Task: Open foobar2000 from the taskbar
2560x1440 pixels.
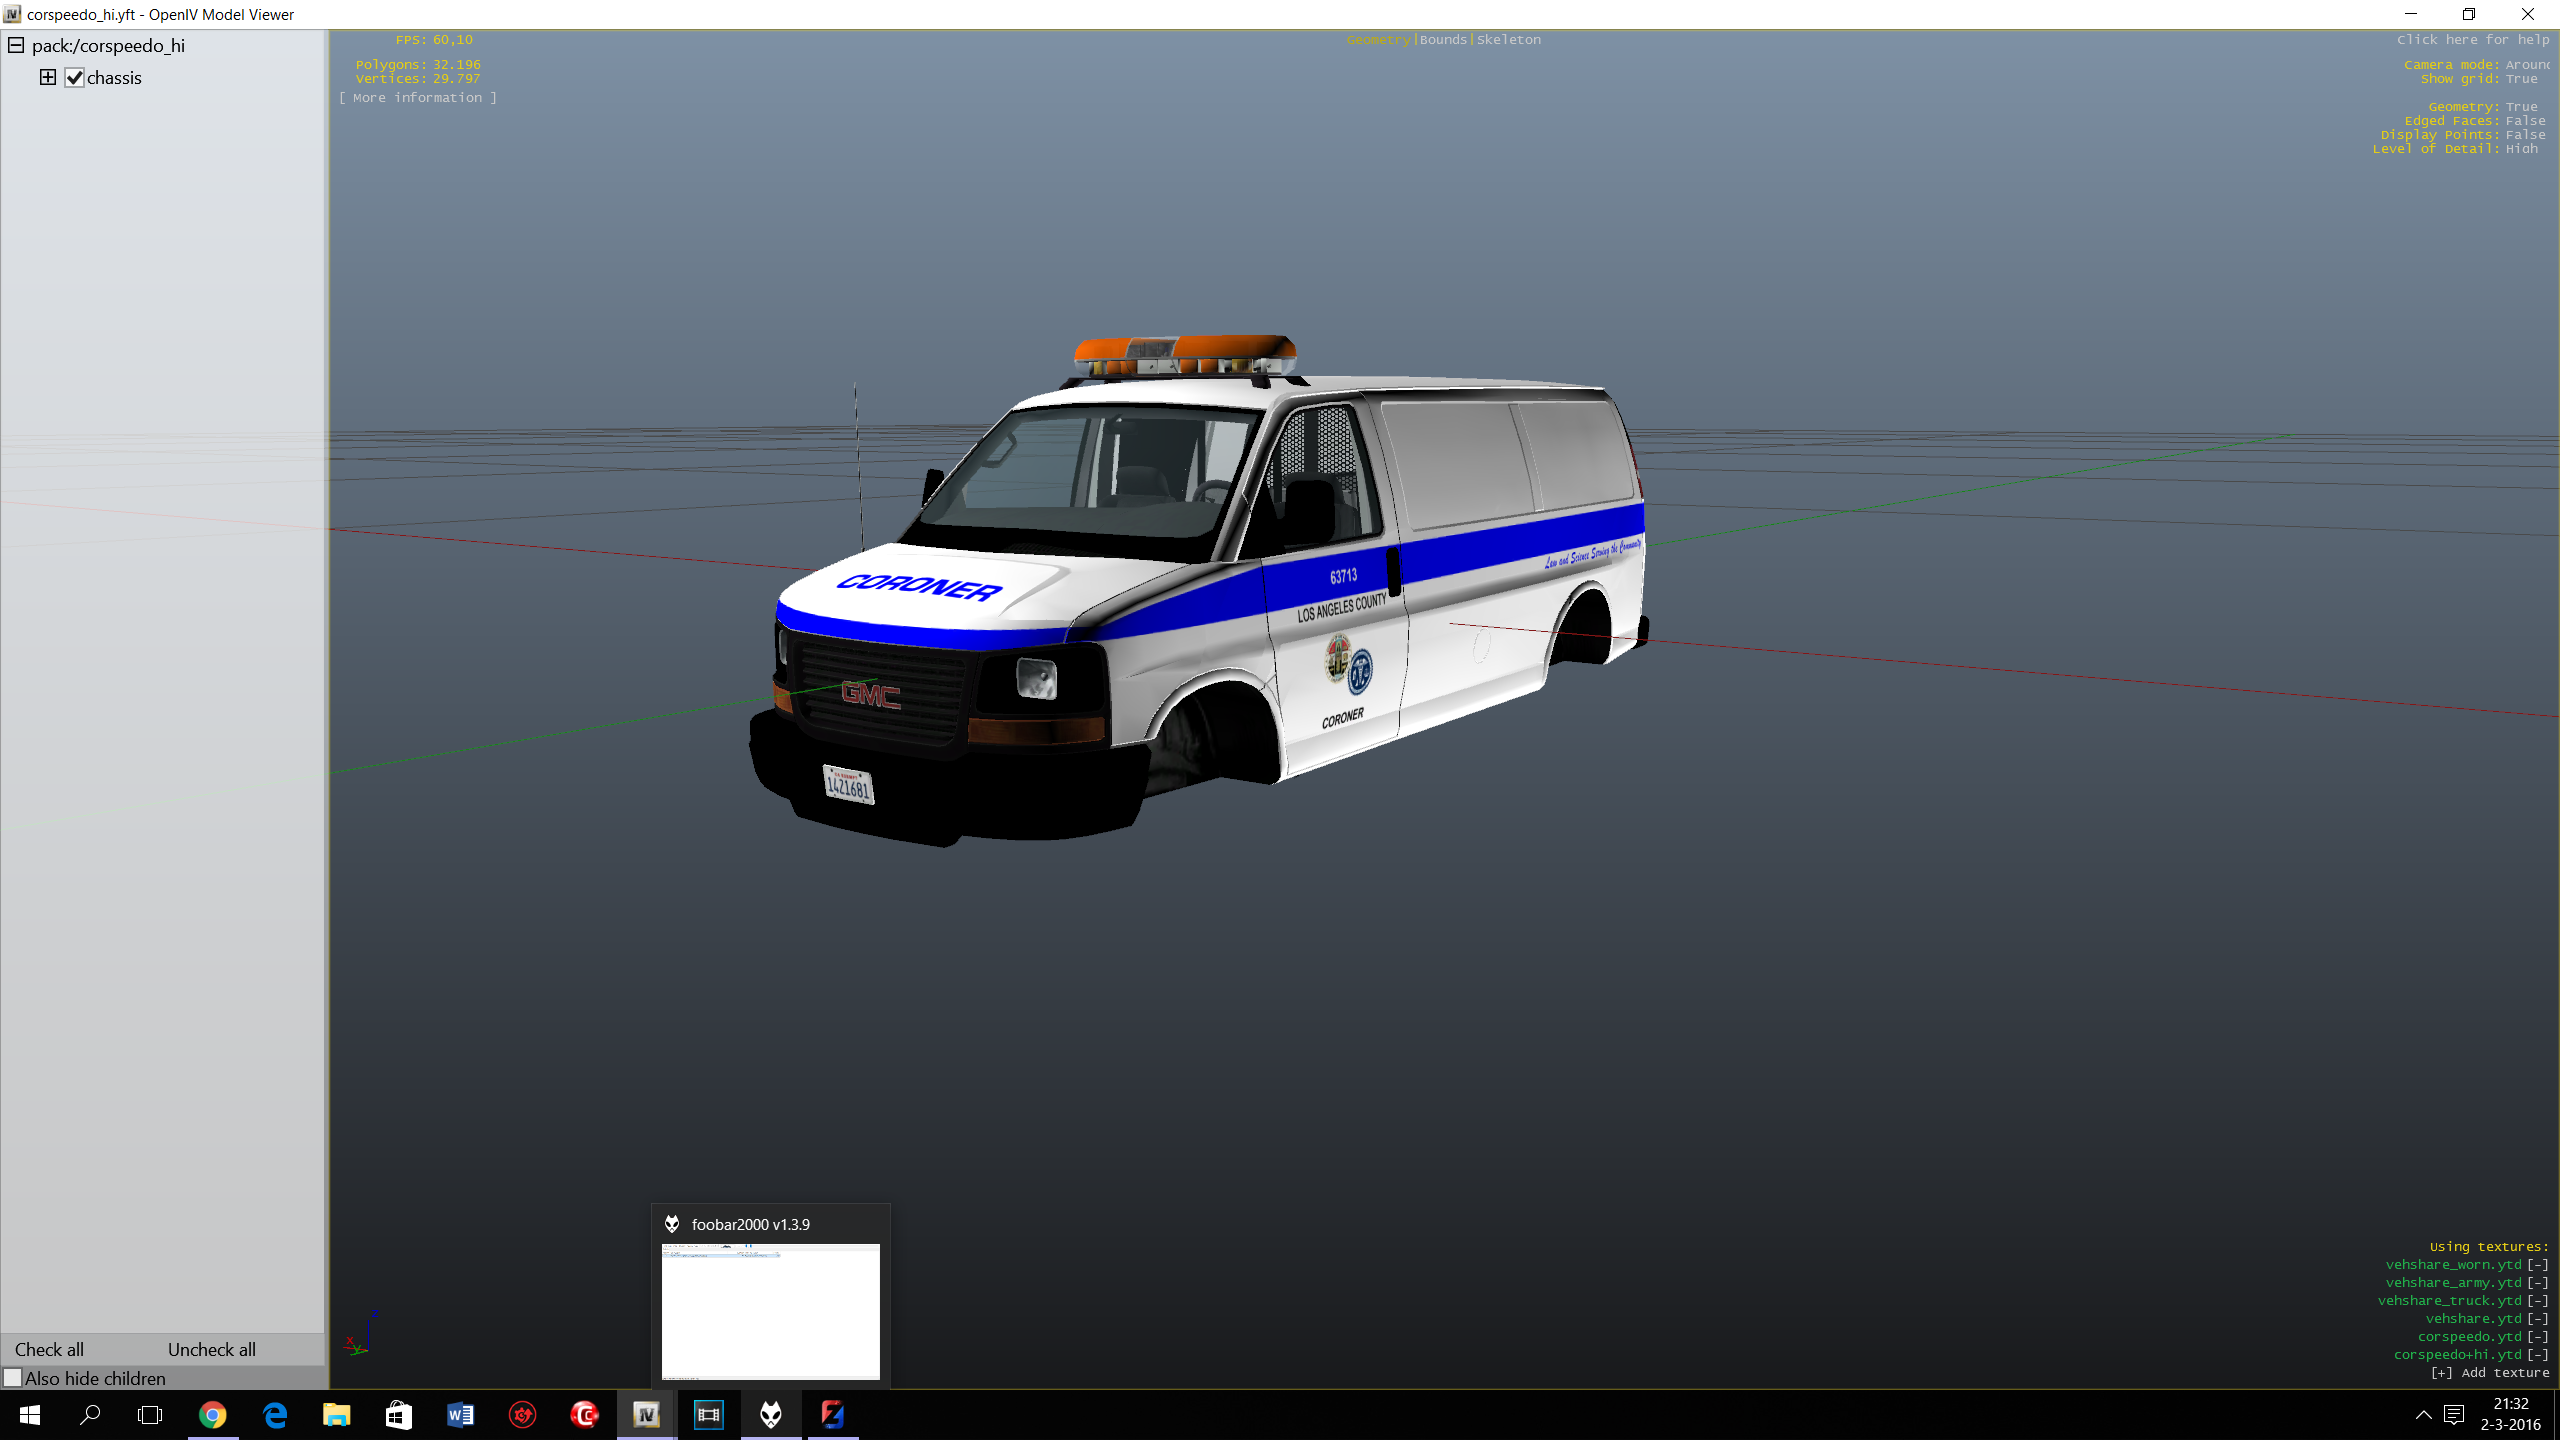Action: coord(770,1415)
